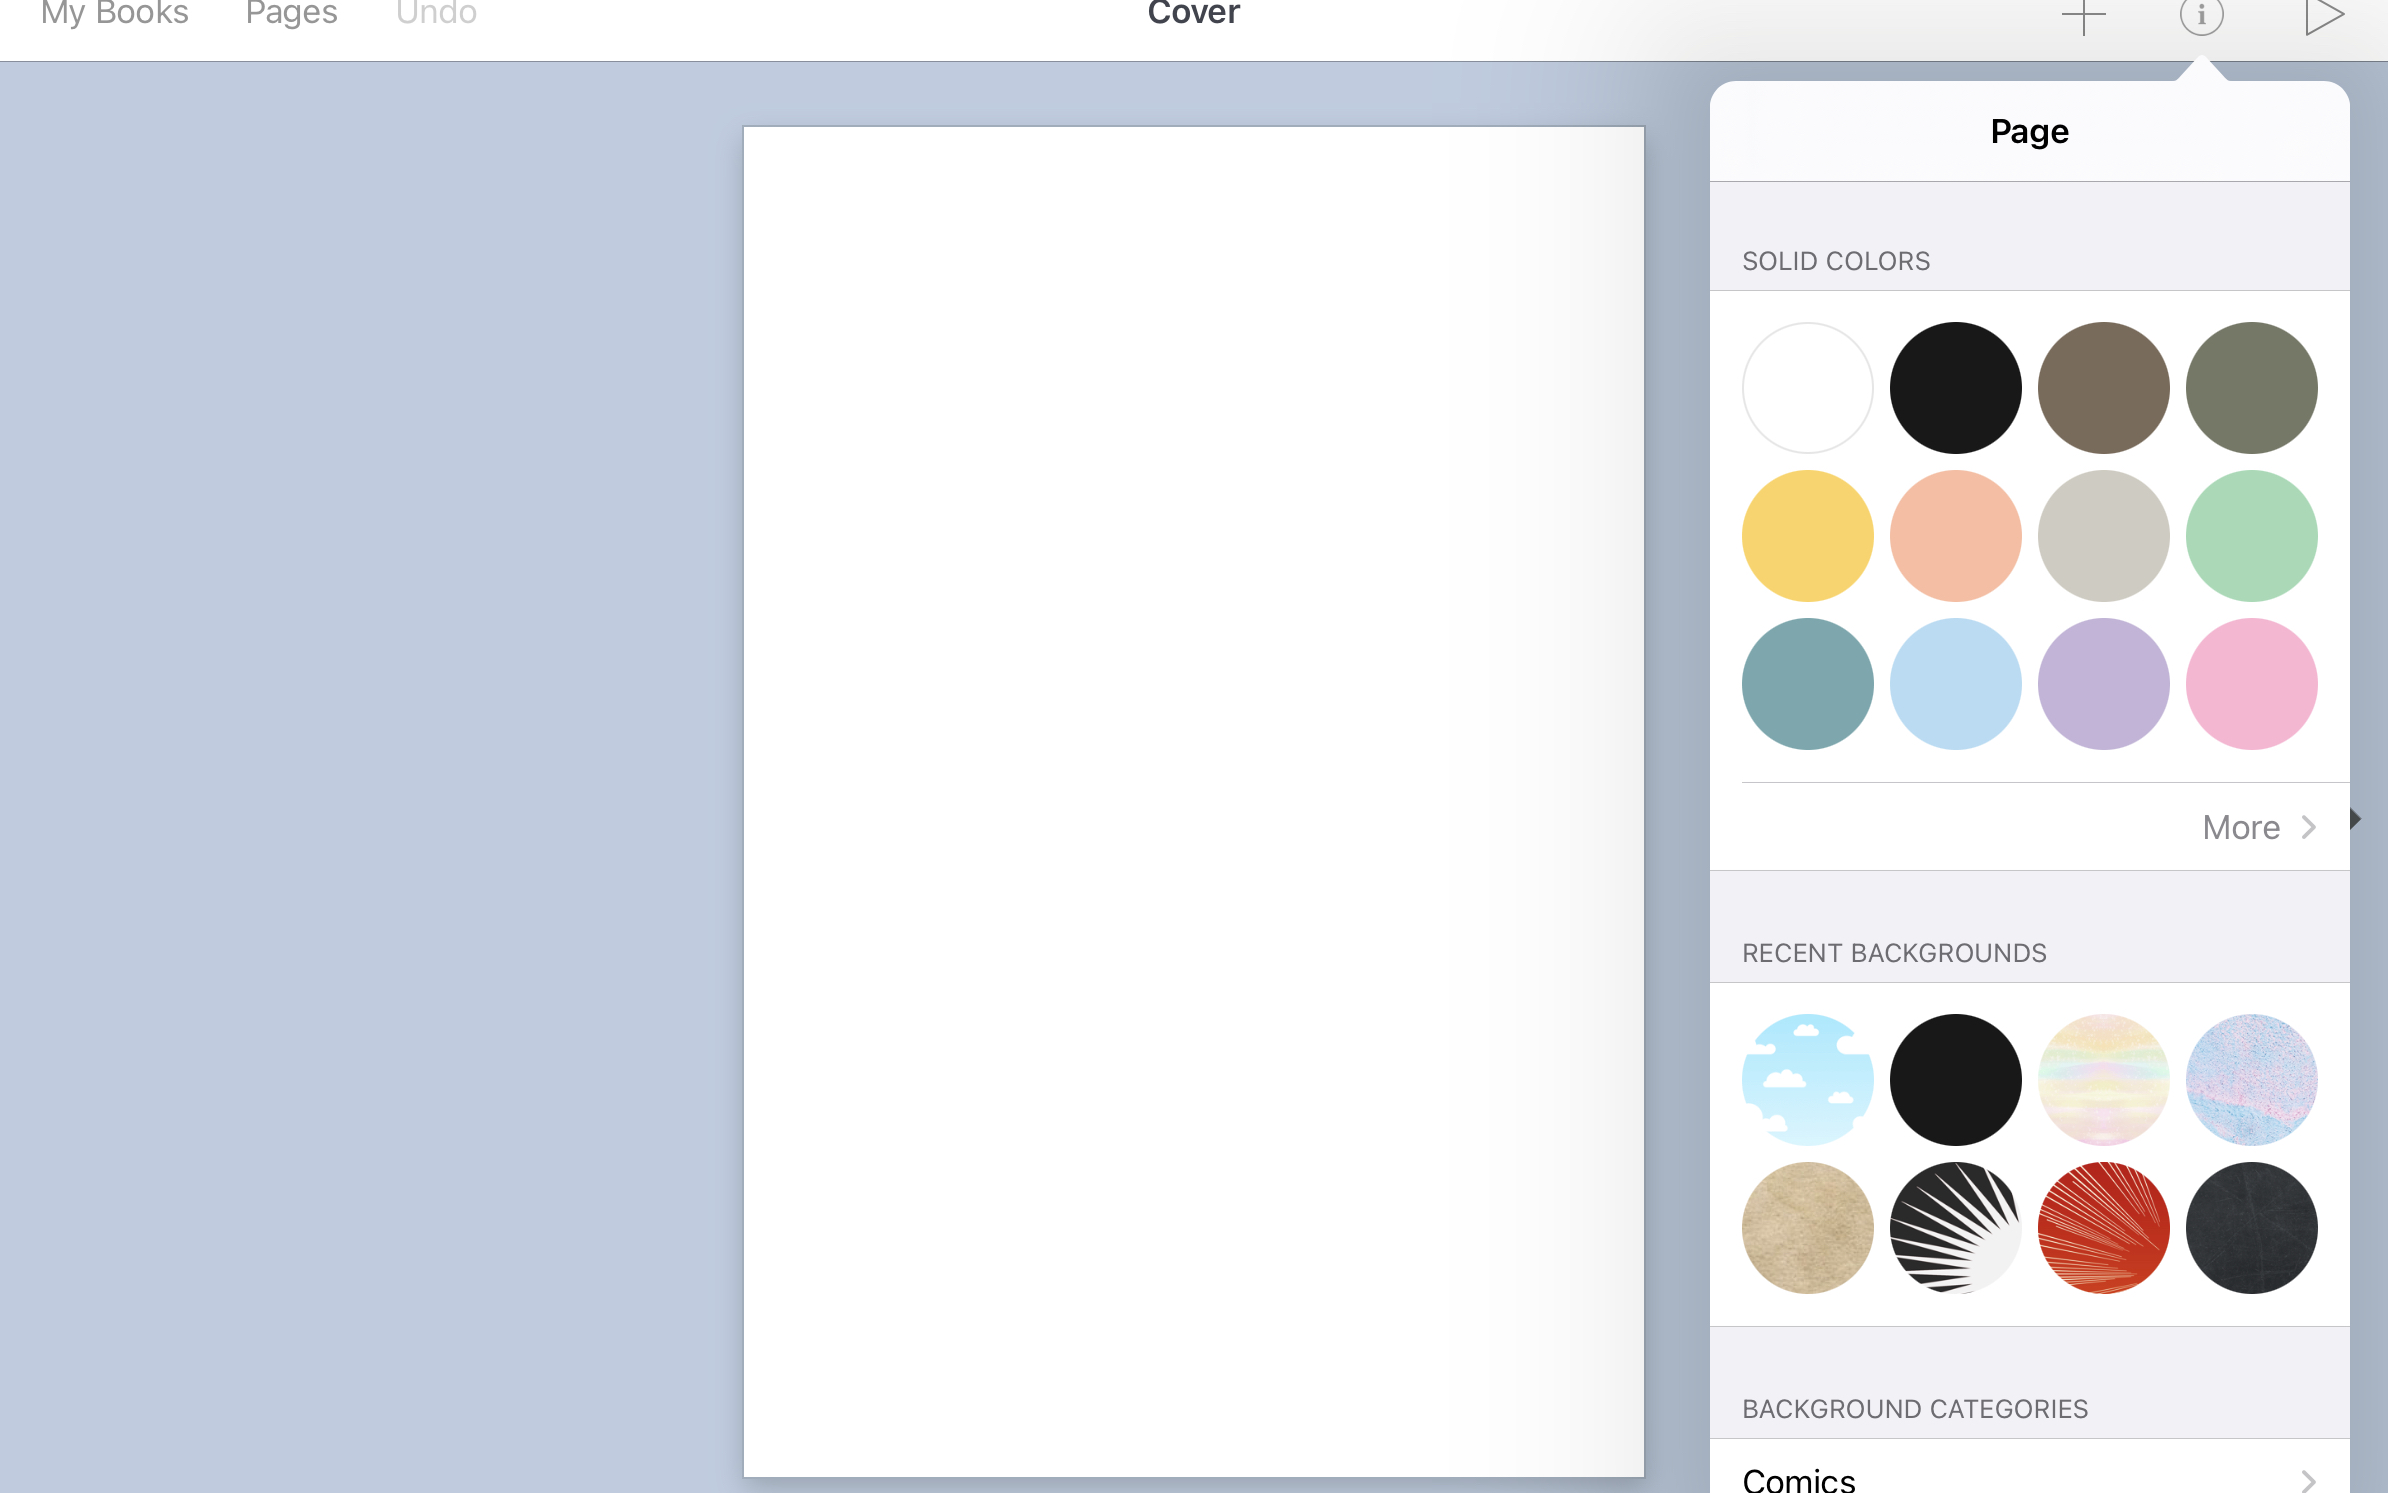Click the SOLID COLORS section label
Screen dimensions: 2388x1493
point(1836,261)
